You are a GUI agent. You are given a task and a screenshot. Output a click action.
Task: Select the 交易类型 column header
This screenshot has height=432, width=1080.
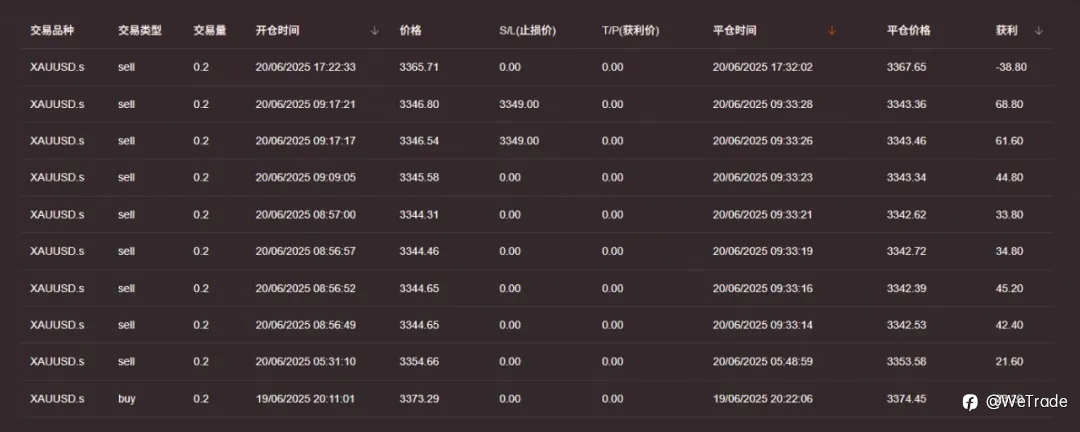(x=140, y=30)
